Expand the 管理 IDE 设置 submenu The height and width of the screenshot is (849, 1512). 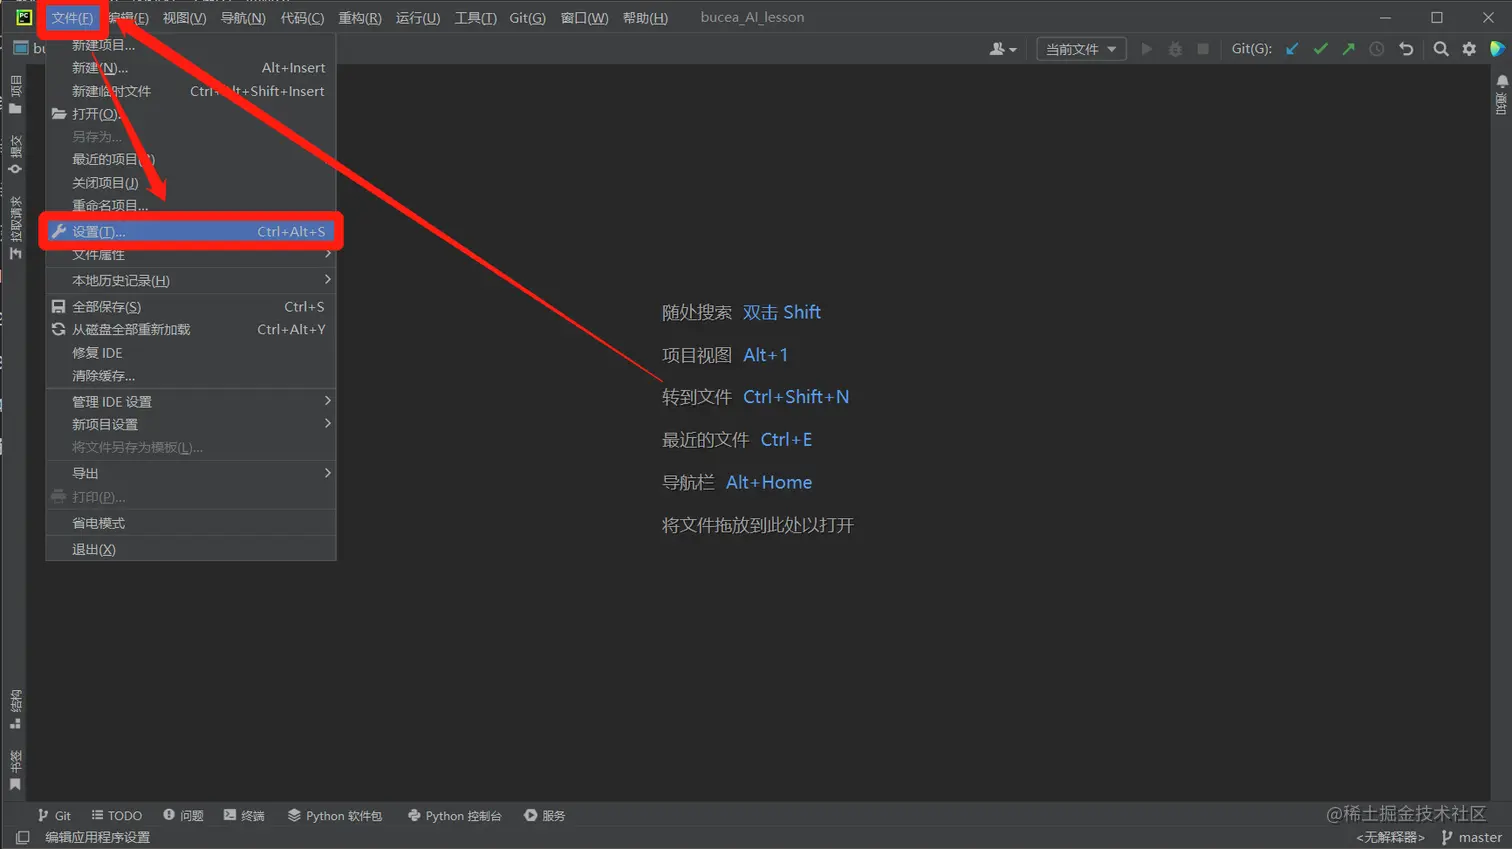click(x=191, y=401)
